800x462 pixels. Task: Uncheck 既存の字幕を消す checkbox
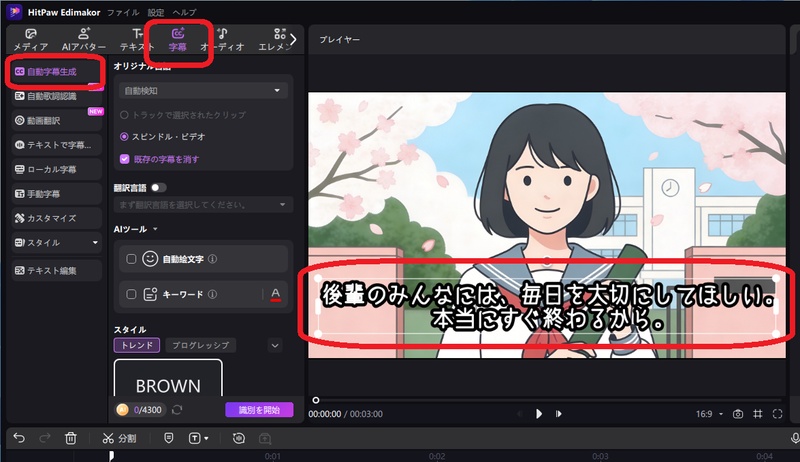coord(124,159)
